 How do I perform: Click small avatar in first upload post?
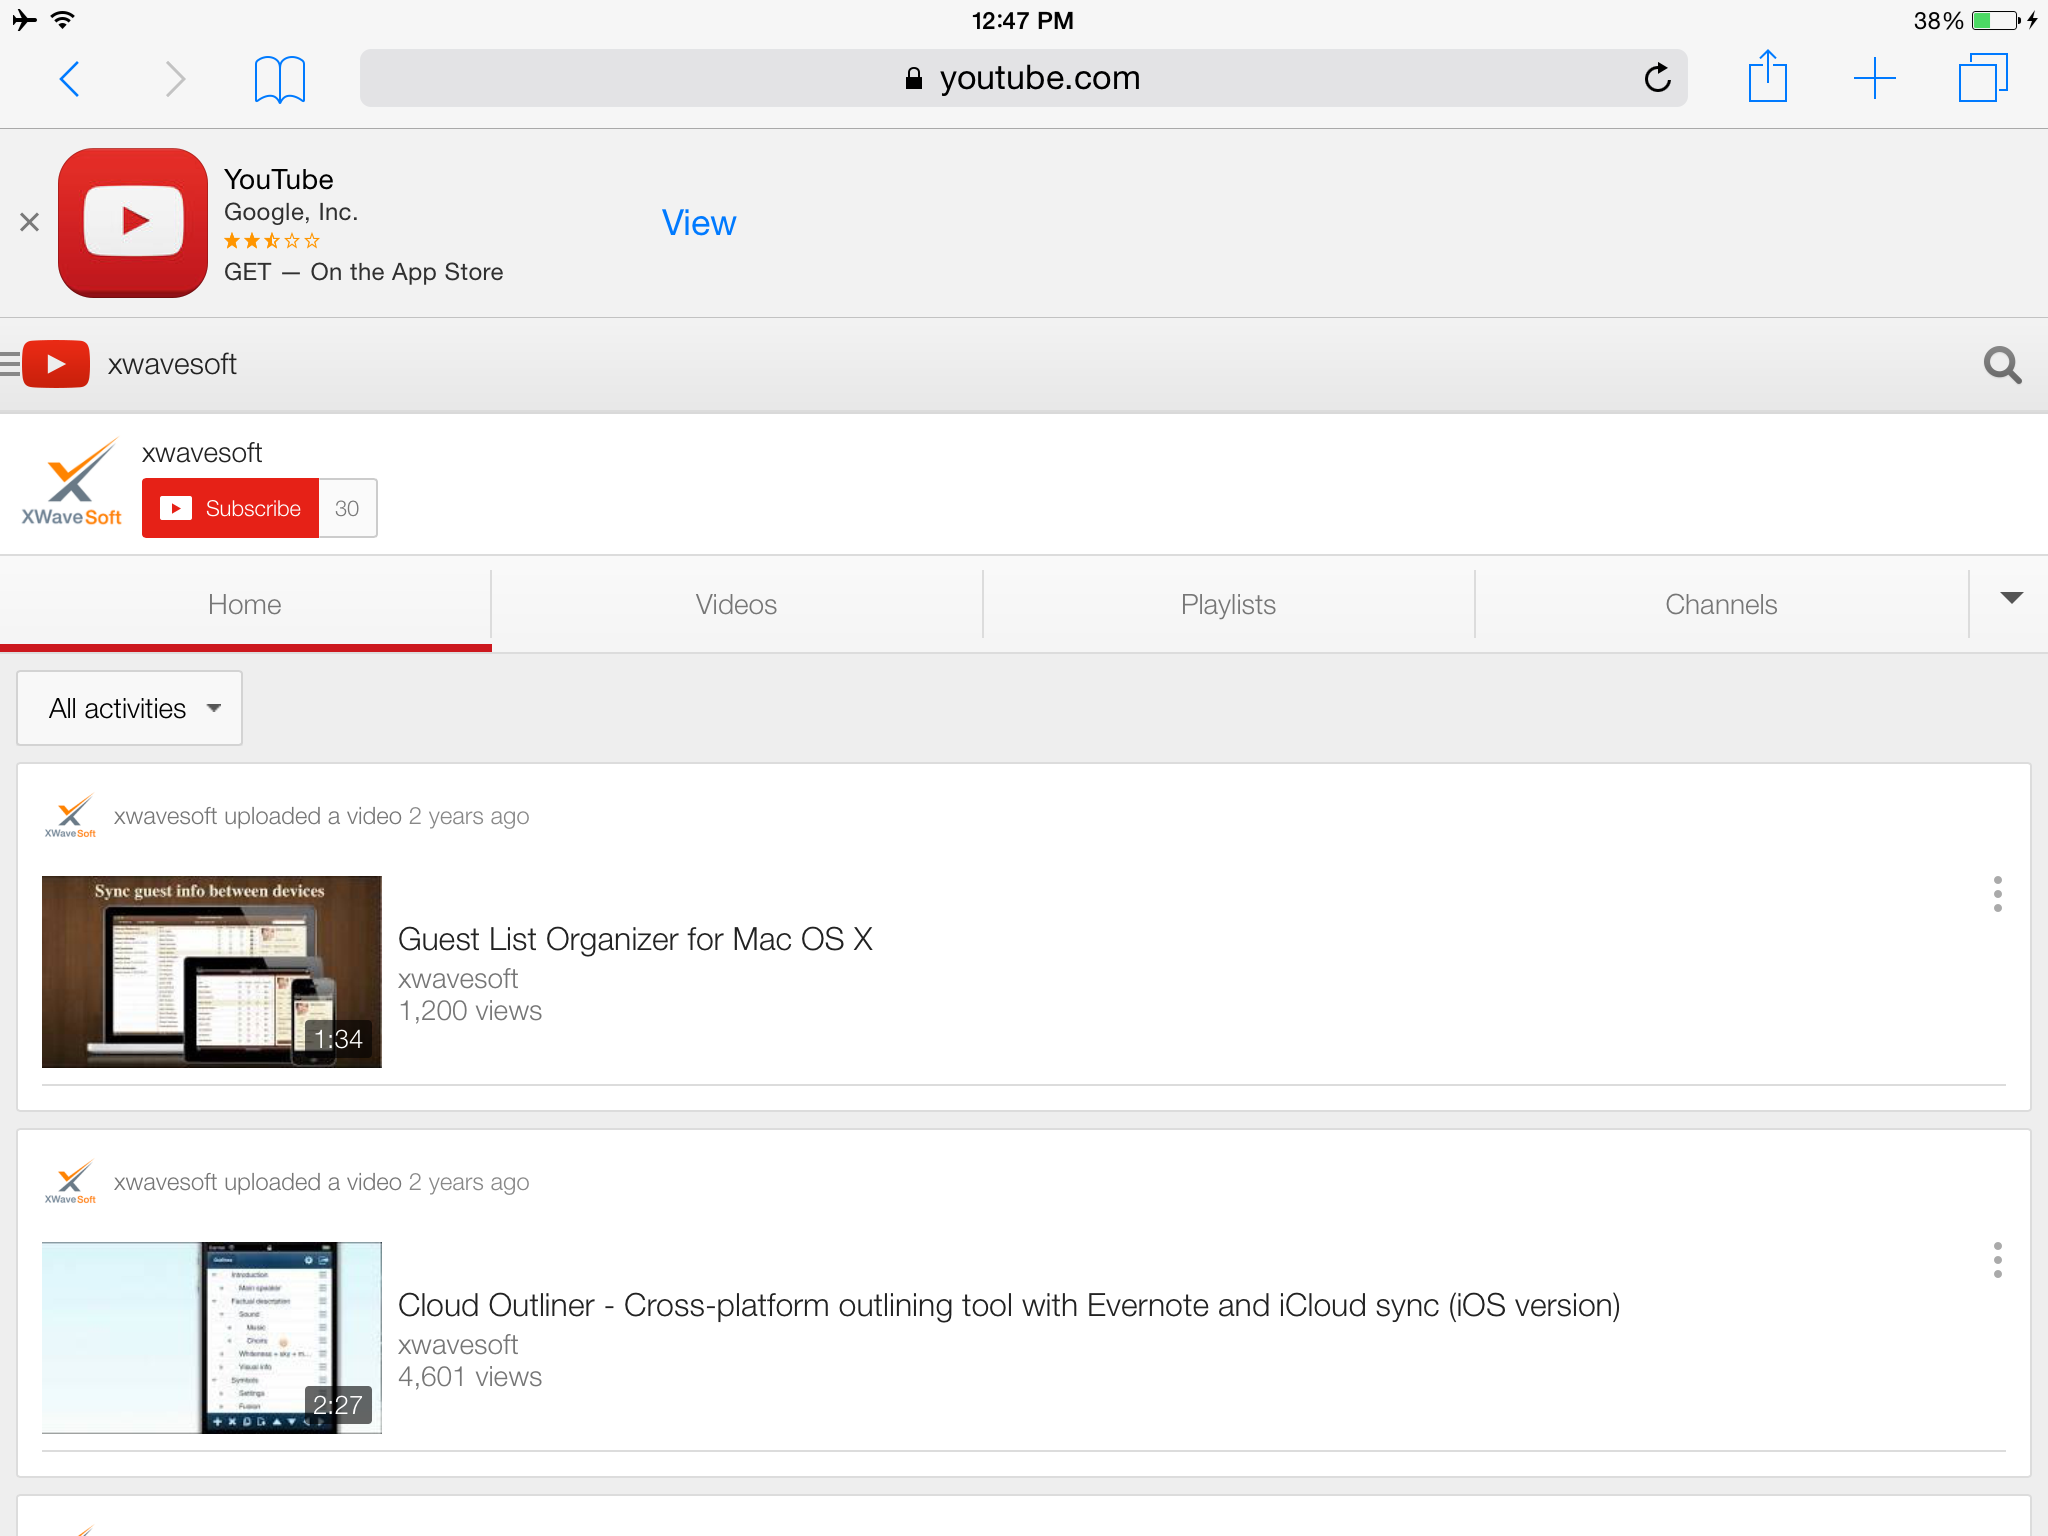[70, 816]
